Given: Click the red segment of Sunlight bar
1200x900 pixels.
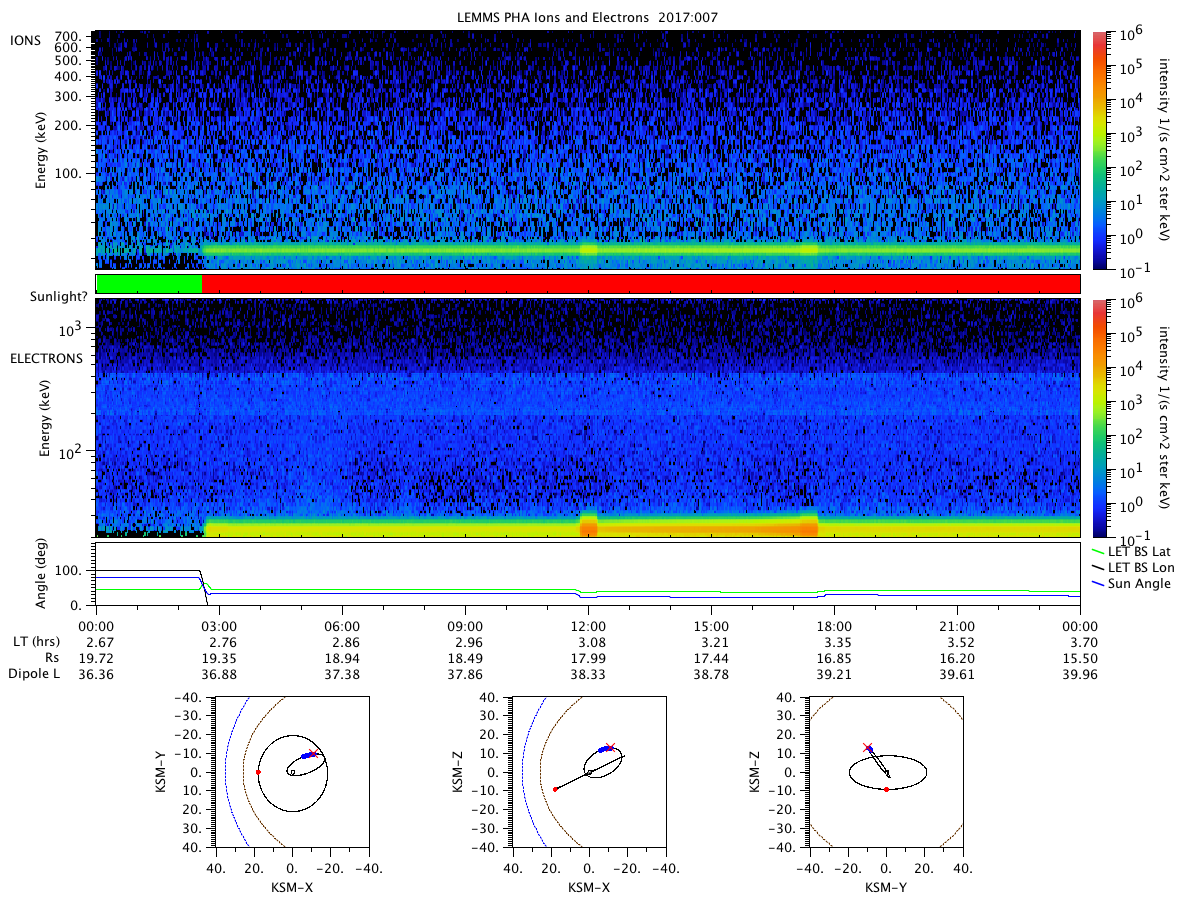Looking at the screenshot, I should pyautogui.click(x=641, y=284).
